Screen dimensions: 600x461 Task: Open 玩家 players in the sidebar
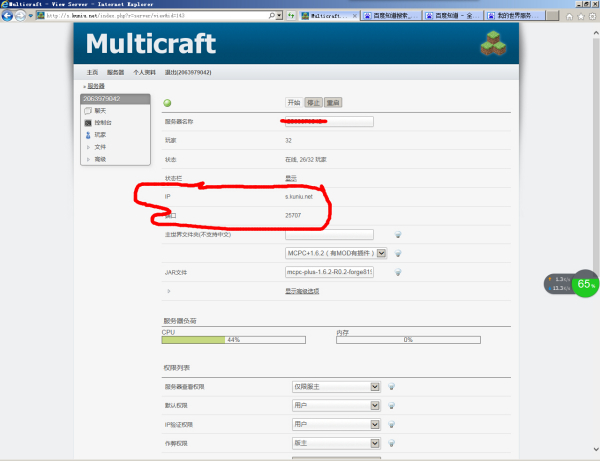pyautogui.click(x=100, y=135)
